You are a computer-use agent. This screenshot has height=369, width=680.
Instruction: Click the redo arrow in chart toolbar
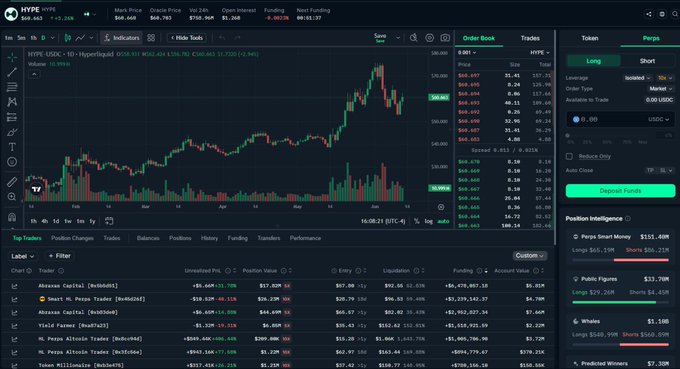(x=237, y=38)
